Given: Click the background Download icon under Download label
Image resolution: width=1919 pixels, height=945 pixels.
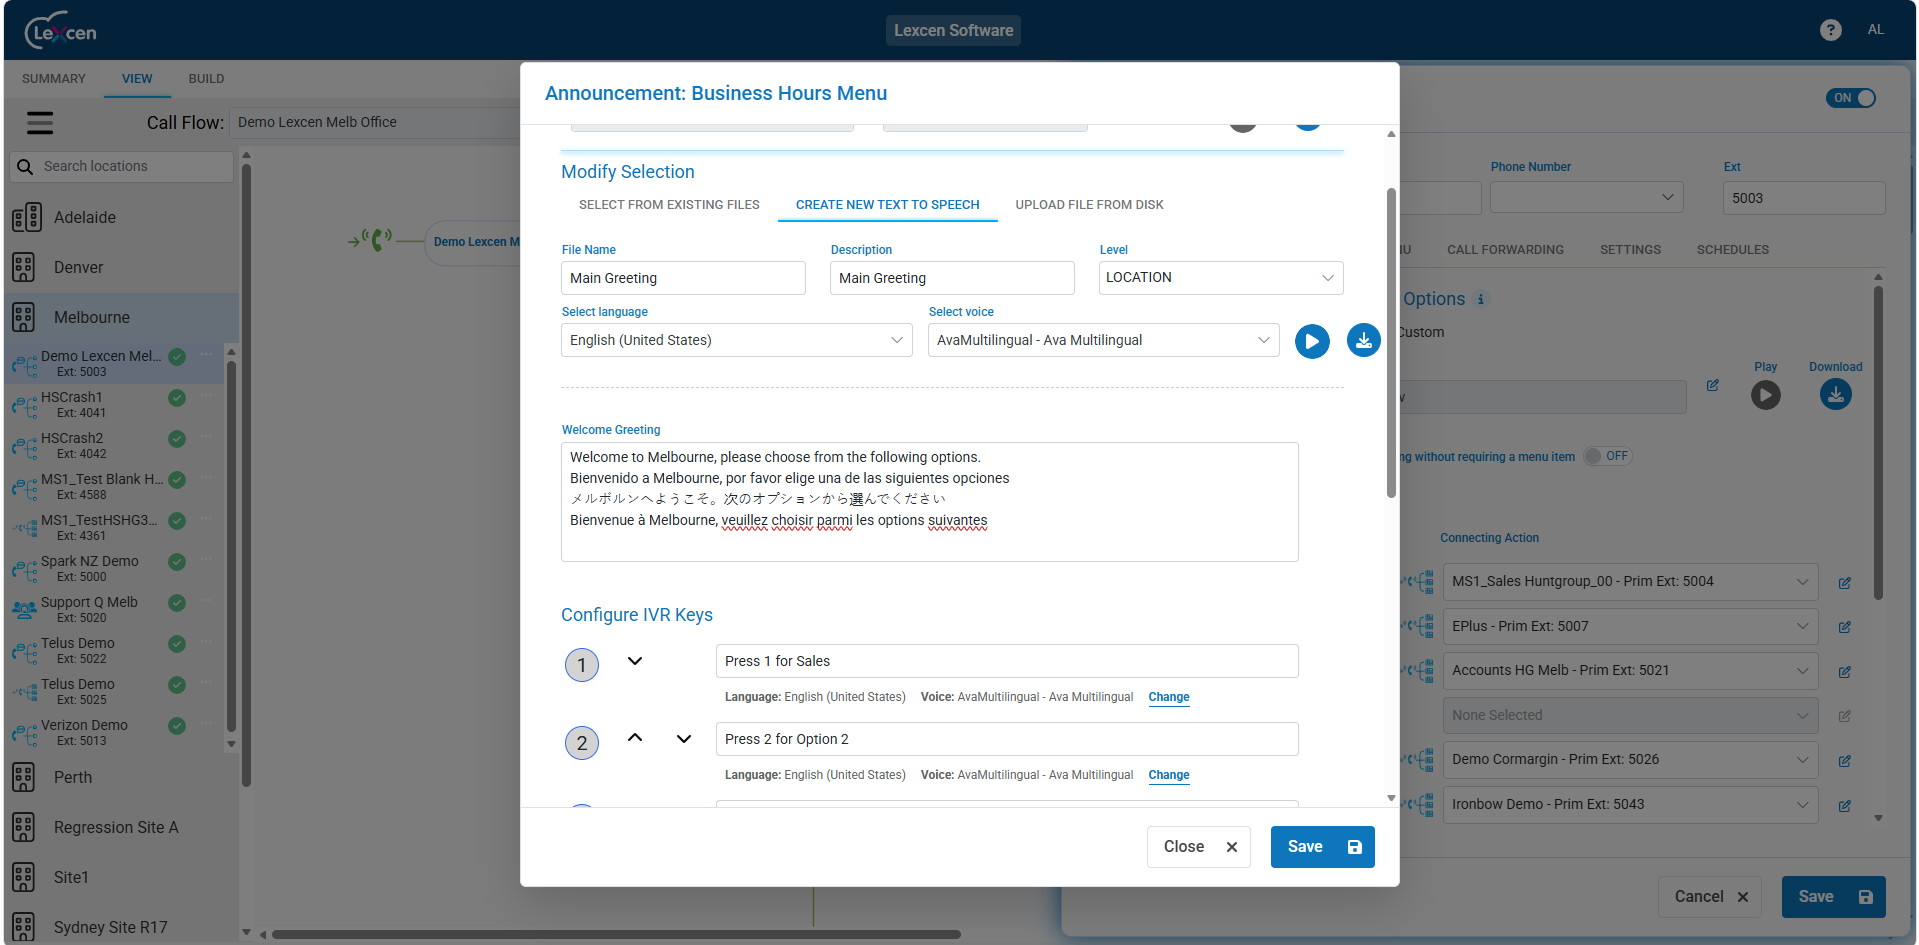Looking at the screenshot, I should (1836, 395).
